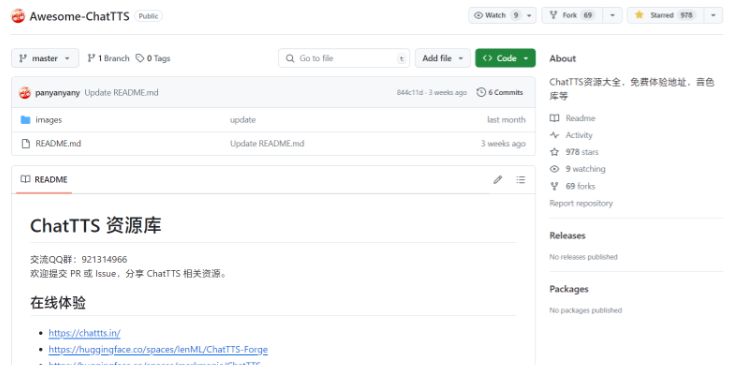
Task: Click the 'last month' timestamp for images
Action: click(506, 119)
